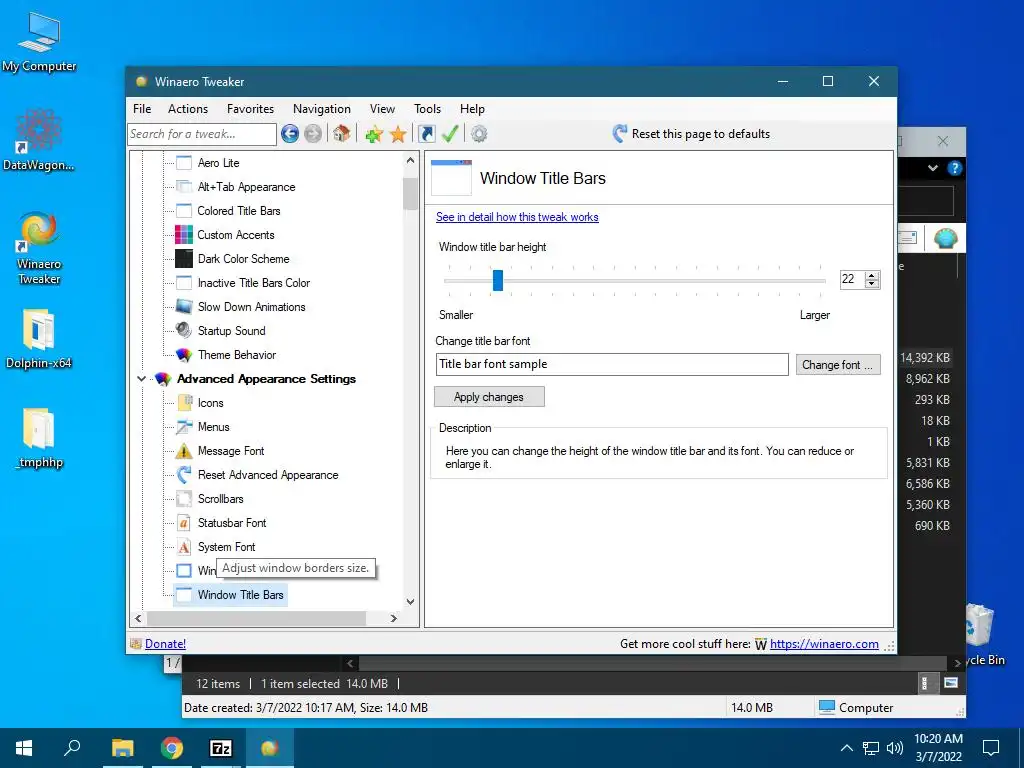Select Slow Down Animations tweak
The height and width of the screenshot is (768, 1024).
click(x=251, y=307)
